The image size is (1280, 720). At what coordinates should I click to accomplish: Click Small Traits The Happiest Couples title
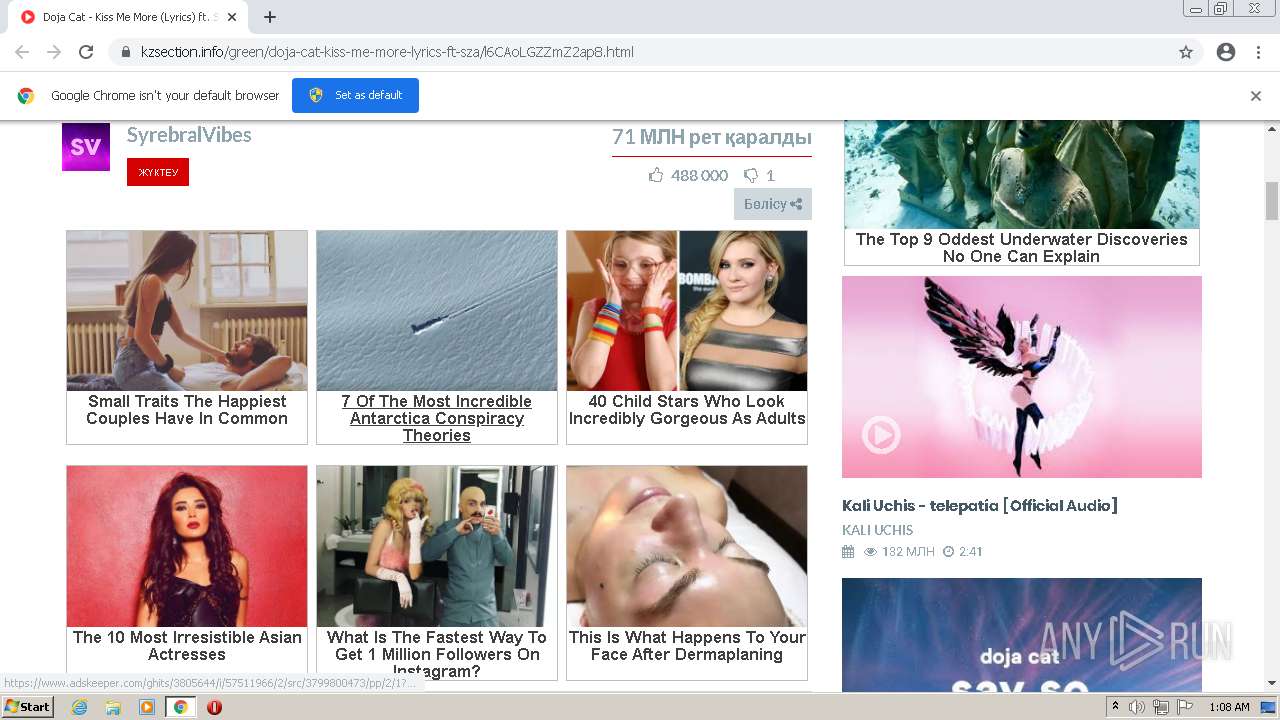pyautogui.click(x=187, y=410)
